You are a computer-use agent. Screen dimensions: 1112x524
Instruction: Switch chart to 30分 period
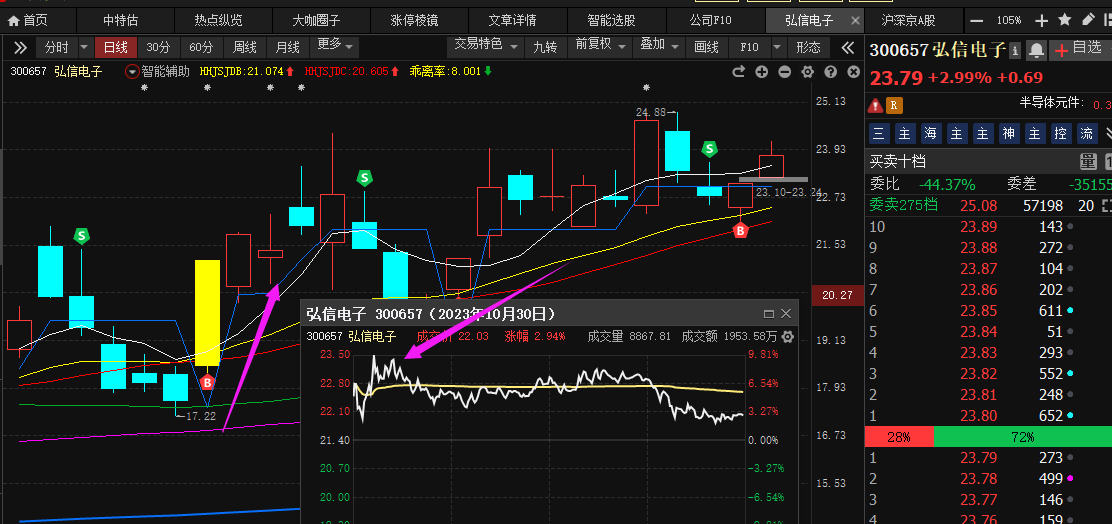point(158,48)
